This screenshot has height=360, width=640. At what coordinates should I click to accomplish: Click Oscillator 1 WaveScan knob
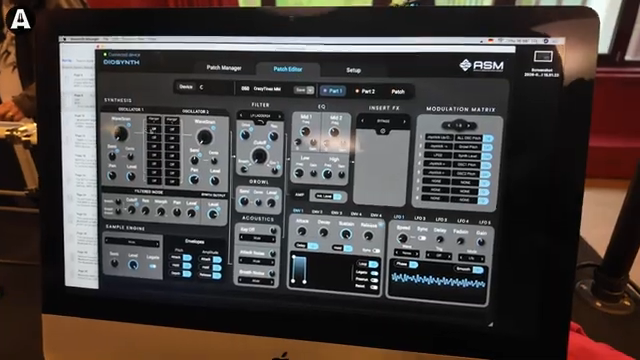coord(121,133)
